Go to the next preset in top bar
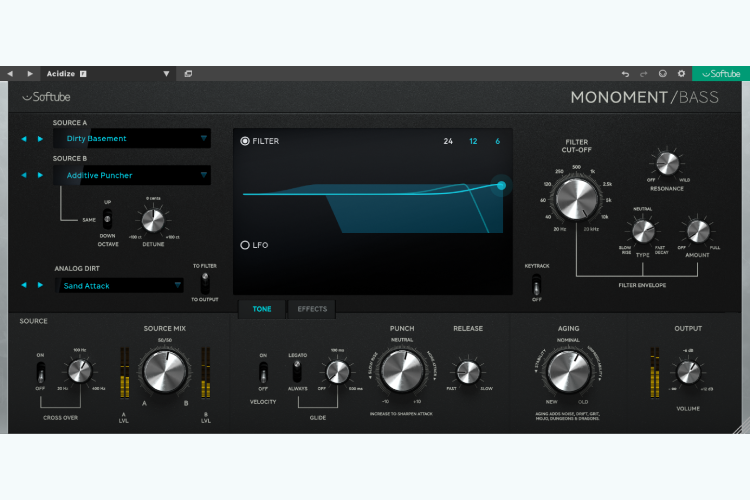750x500 pixels. pyautogui.click(x=30, y=74)
